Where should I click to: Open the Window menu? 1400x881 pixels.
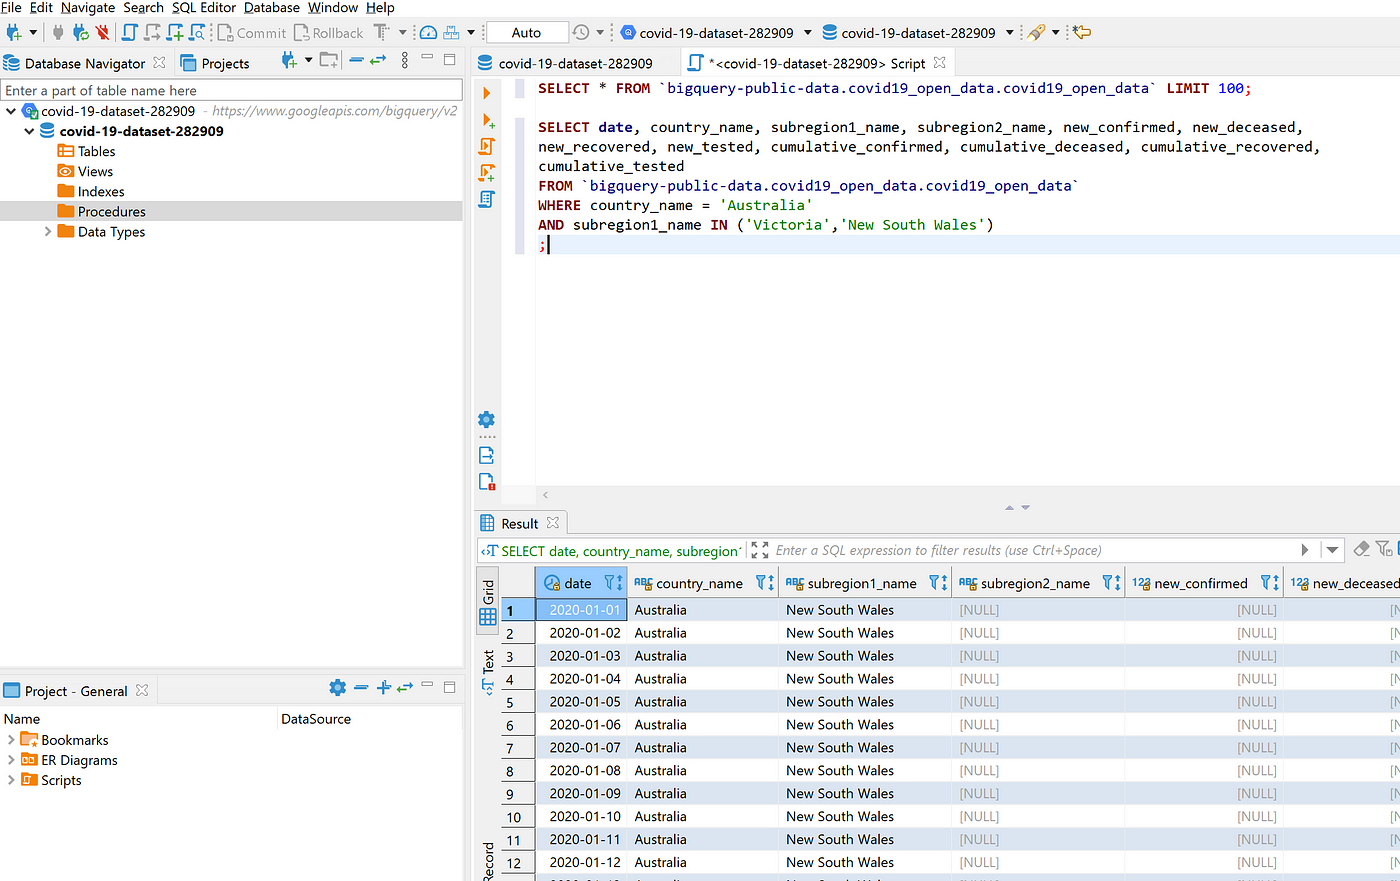(333, 8)
